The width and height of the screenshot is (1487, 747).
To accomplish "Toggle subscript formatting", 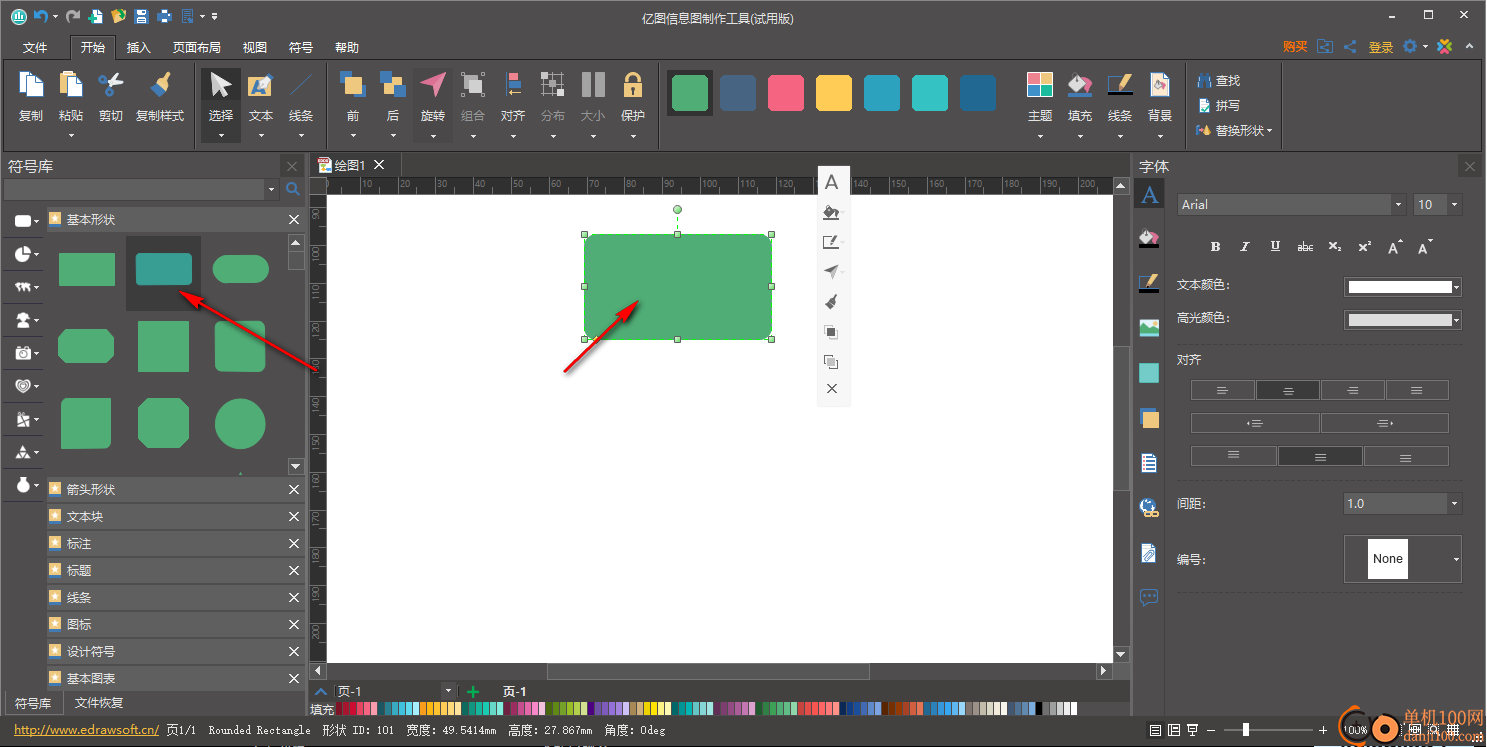I will pyautogui.click(x=1335, y=246).
